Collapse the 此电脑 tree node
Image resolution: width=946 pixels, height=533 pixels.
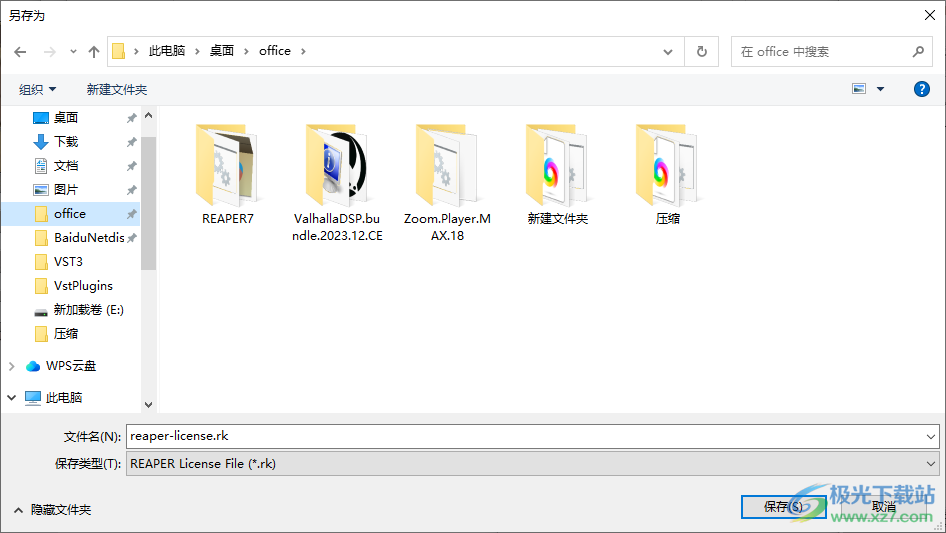pyautogui.click(x=12, y=398)
